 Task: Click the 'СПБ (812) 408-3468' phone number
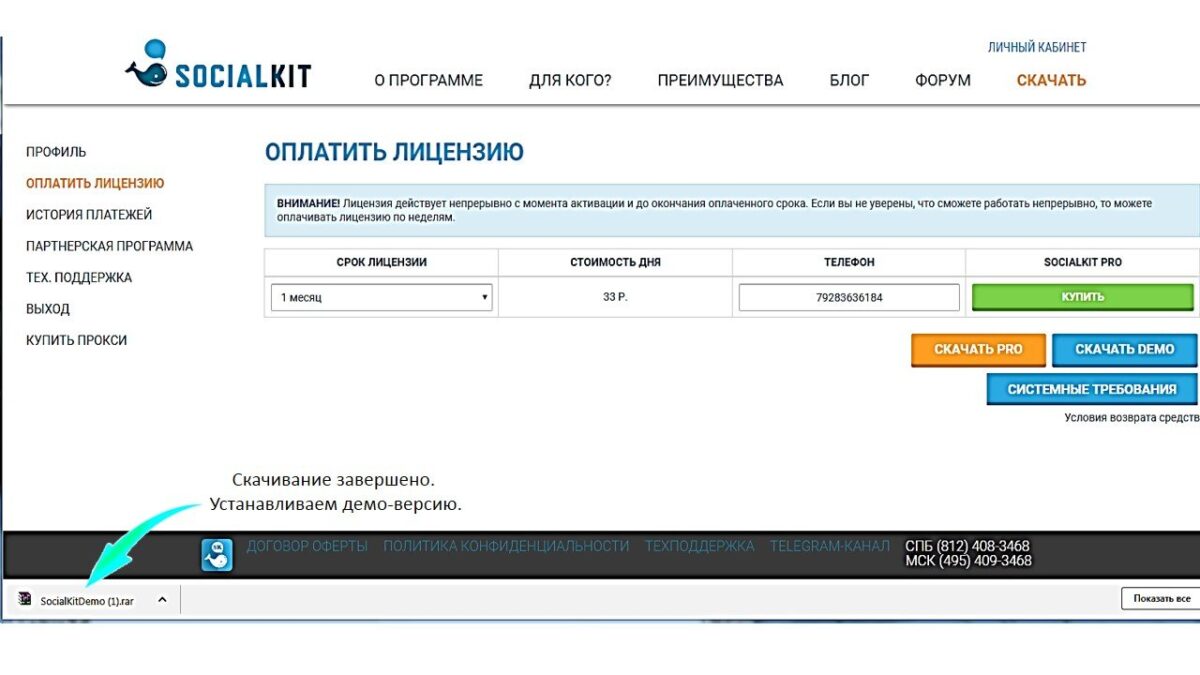pyautogui.click(x=967, y=546)
